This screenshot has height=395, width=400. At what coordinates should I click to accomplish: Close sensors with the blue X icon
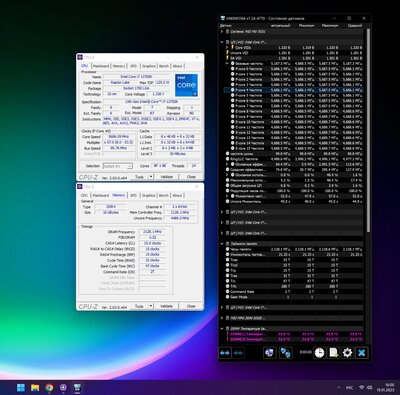(x=362, y=353)
